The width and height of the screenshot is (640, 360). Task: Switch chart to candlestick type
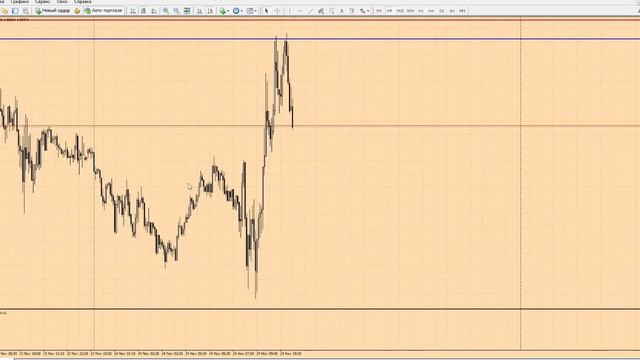point(143,11)
